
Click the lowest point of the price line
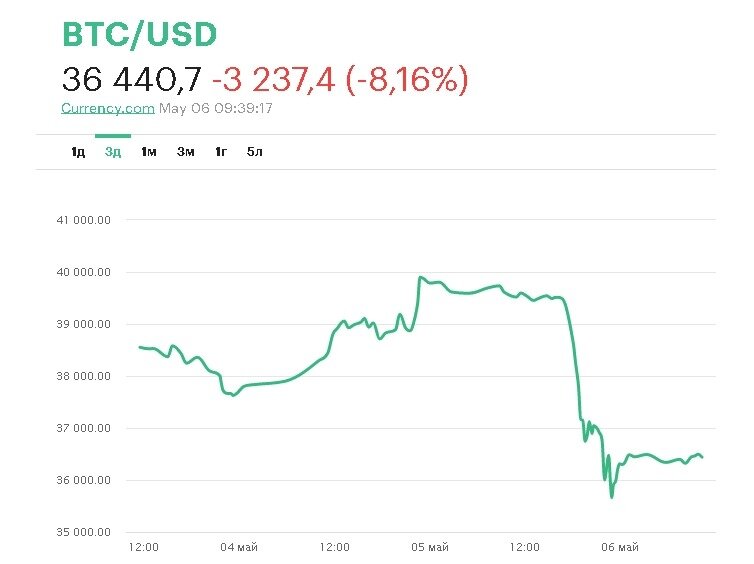pyautogui.click(x=611, y=497)
